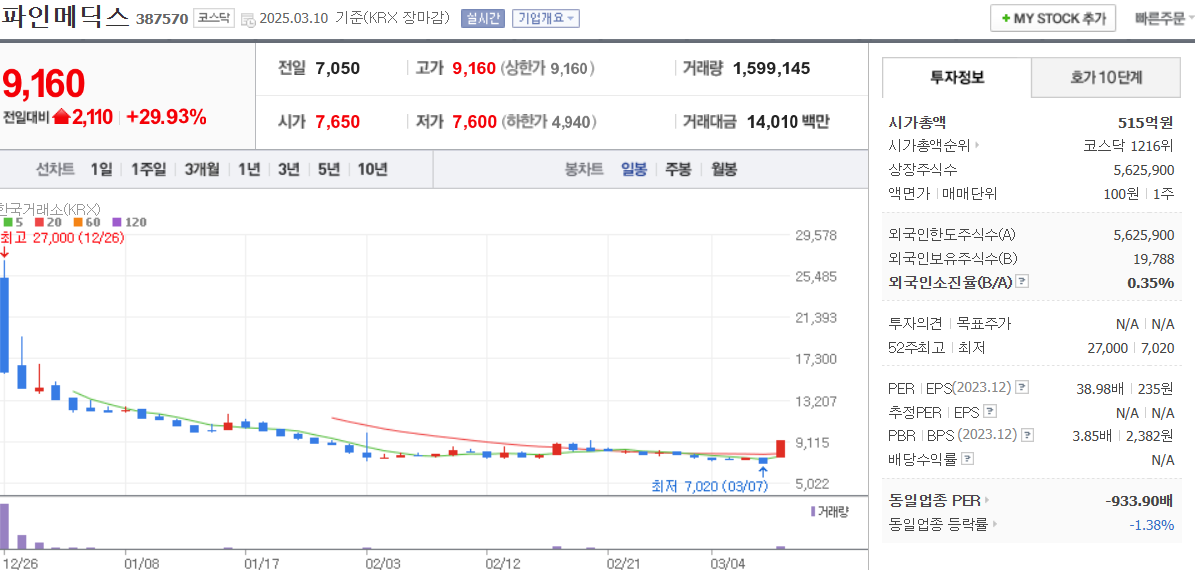Click help icon beside PBR BPS

point(1027,435)
